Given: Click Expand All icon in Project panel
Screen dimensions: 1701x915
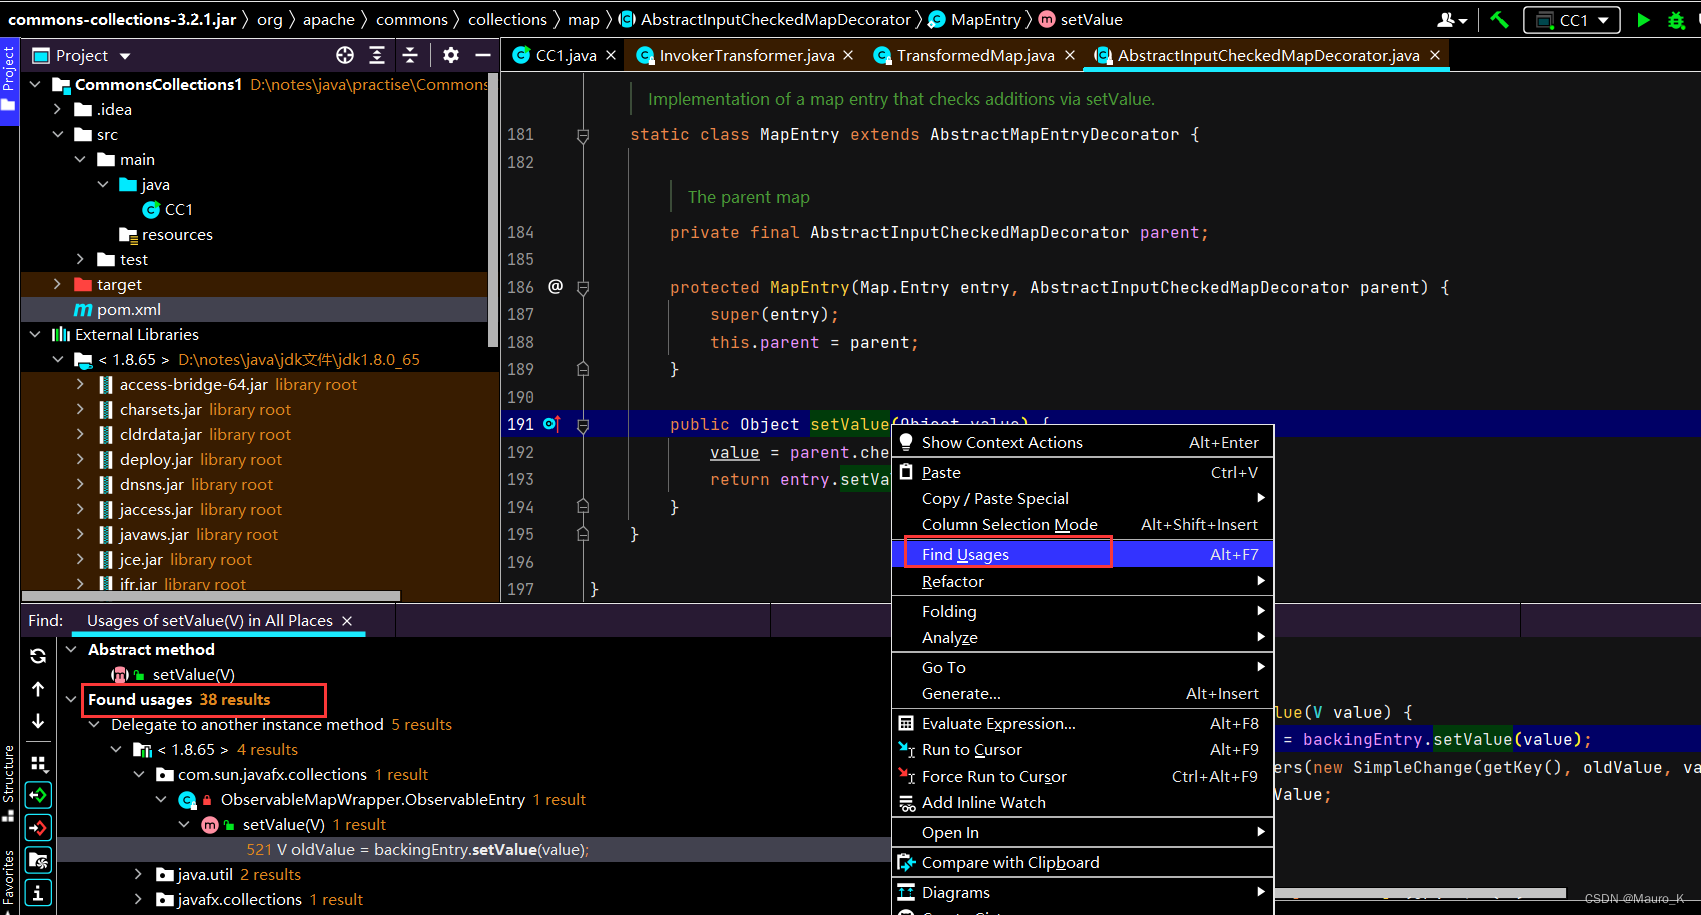Looking at the screenshot, I should pyautogui.click(x=377, y=55).
